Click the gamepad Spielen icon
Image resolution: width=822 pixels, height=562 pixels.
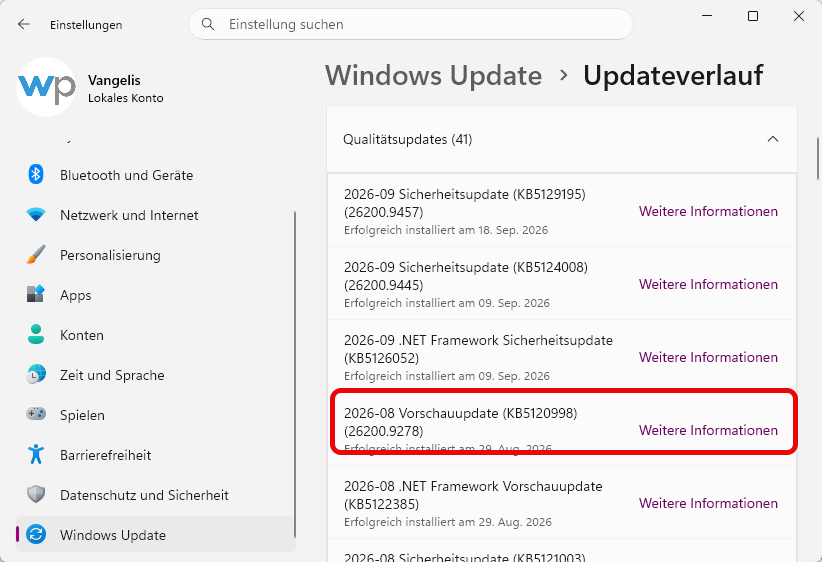click(36, 414)
